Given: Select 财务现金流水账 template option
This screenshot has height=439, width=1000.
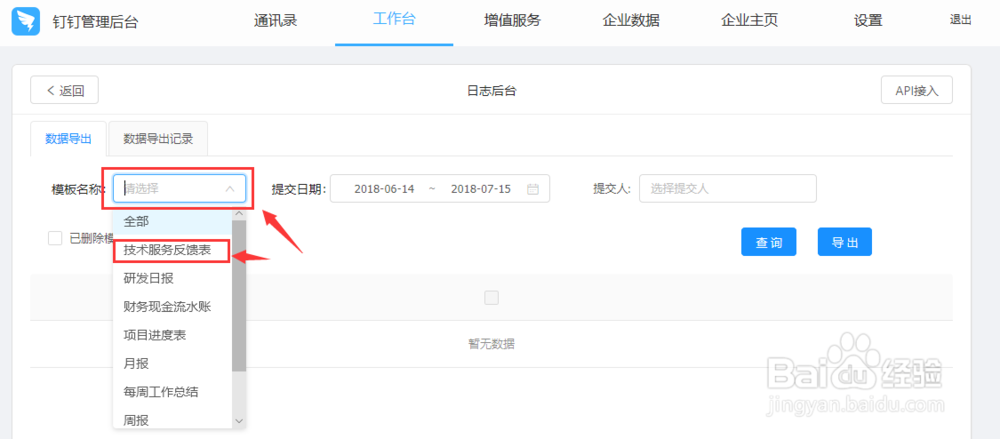Looking at the screenshot, I should 172,306.
